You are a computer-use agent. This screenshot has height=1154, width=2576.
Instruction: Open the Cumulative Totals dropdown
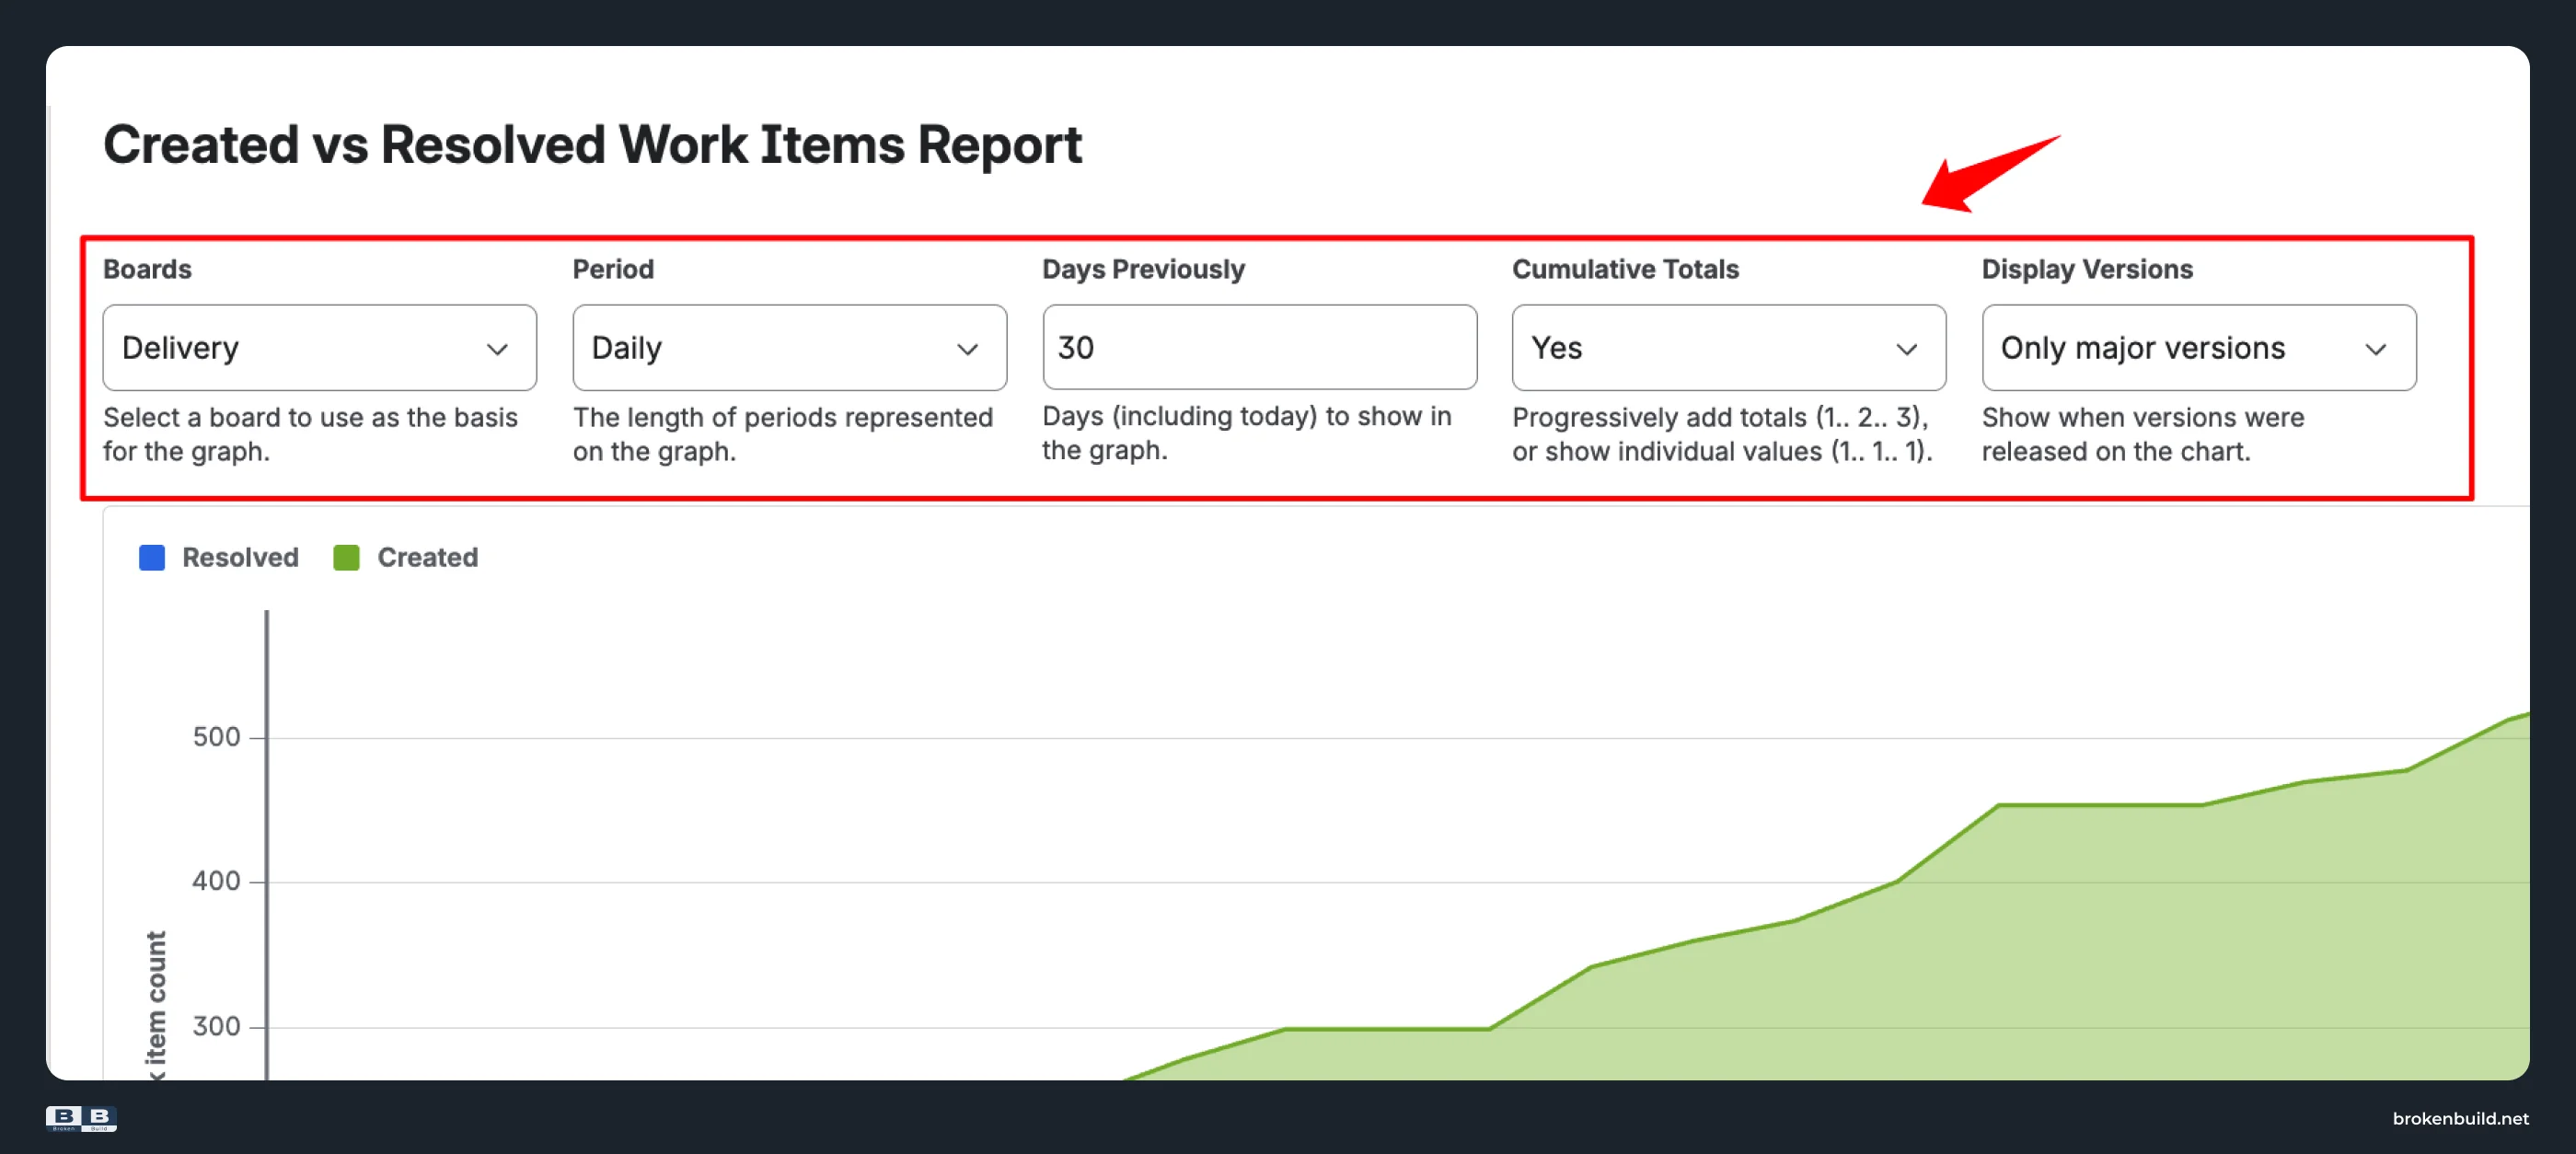[1728, 347]
